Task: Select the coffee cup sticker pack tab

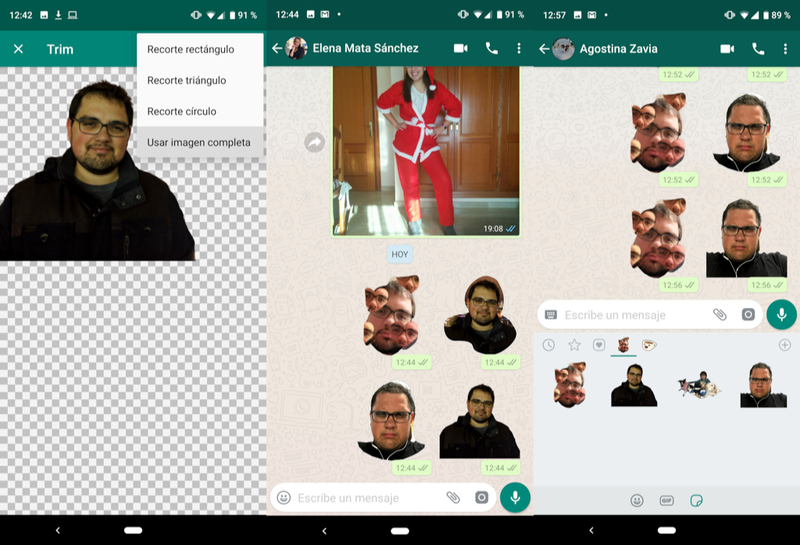Action: (x=649, y=345)
